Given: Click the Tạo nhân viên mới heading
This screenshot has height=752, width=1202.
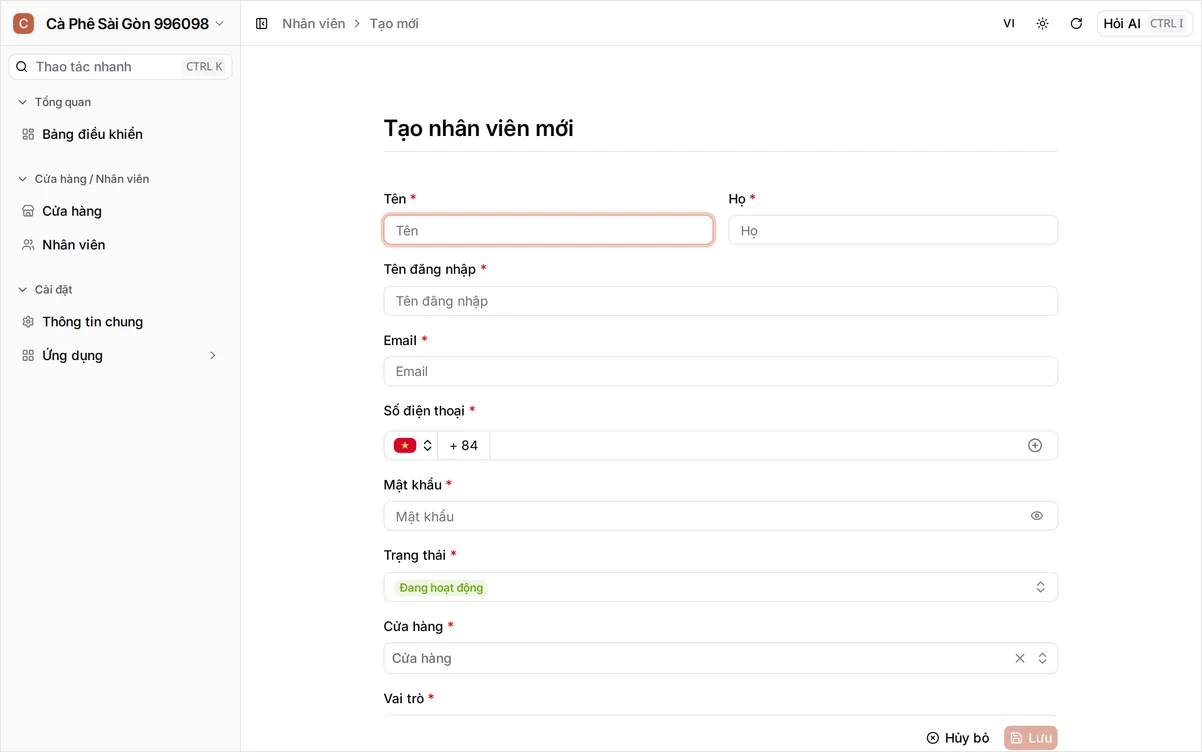Looking at the screenshot, I should pos(478,128).
